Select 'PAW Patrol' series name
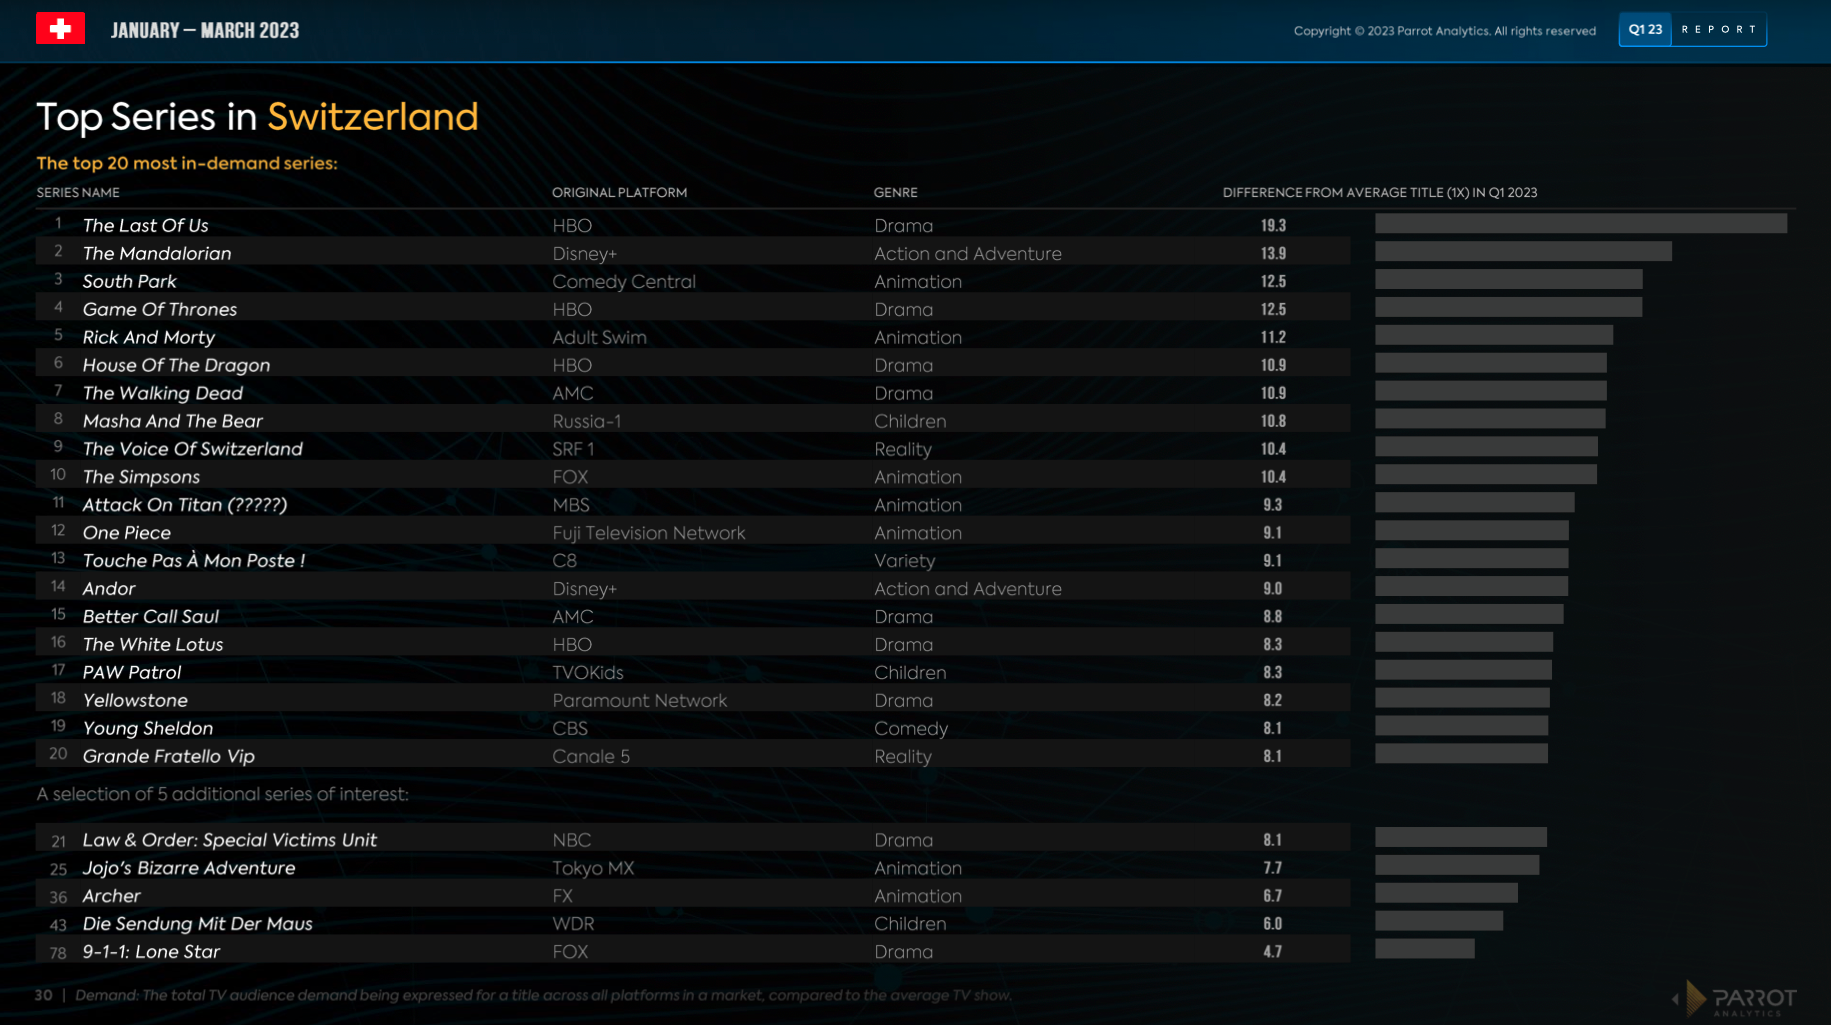The height and width of the screenshot is (1025, 1831). click(131, 673)
